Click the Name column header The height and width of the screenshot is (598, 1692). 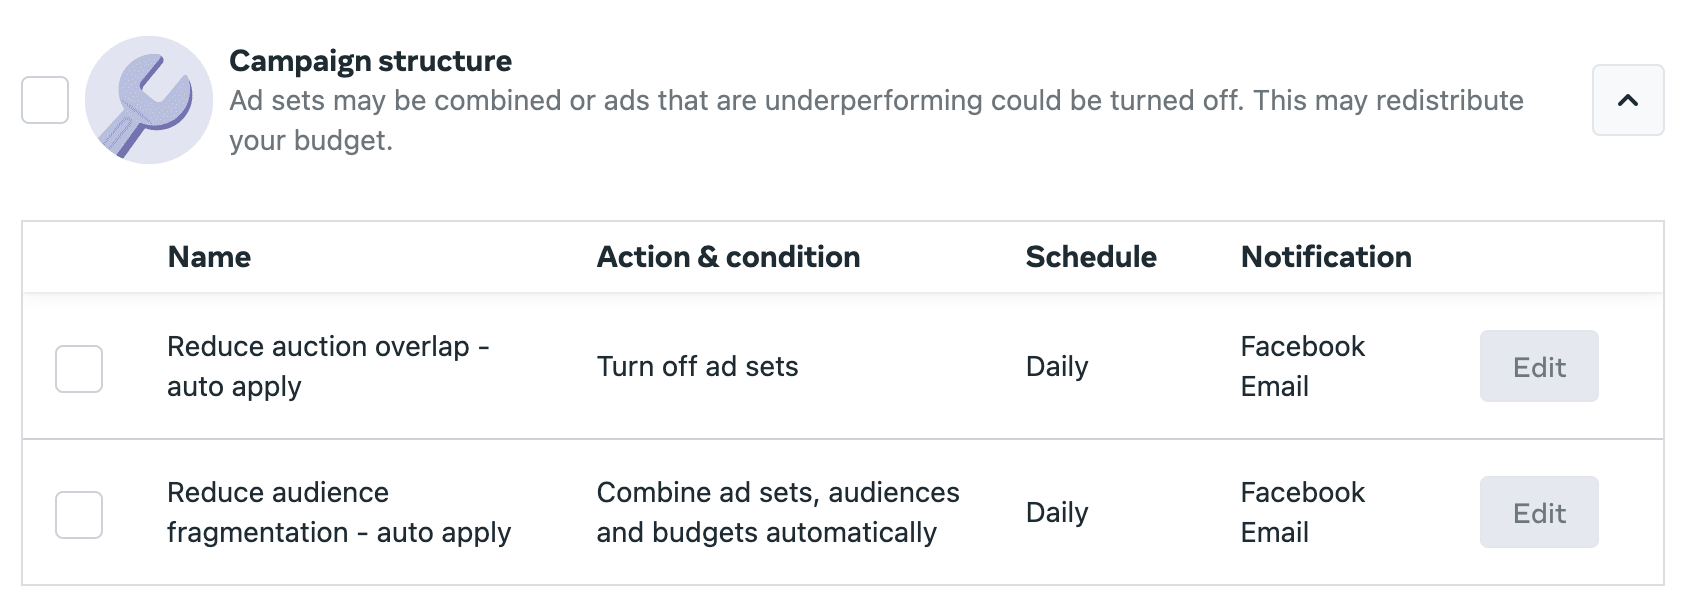point(209,257)
